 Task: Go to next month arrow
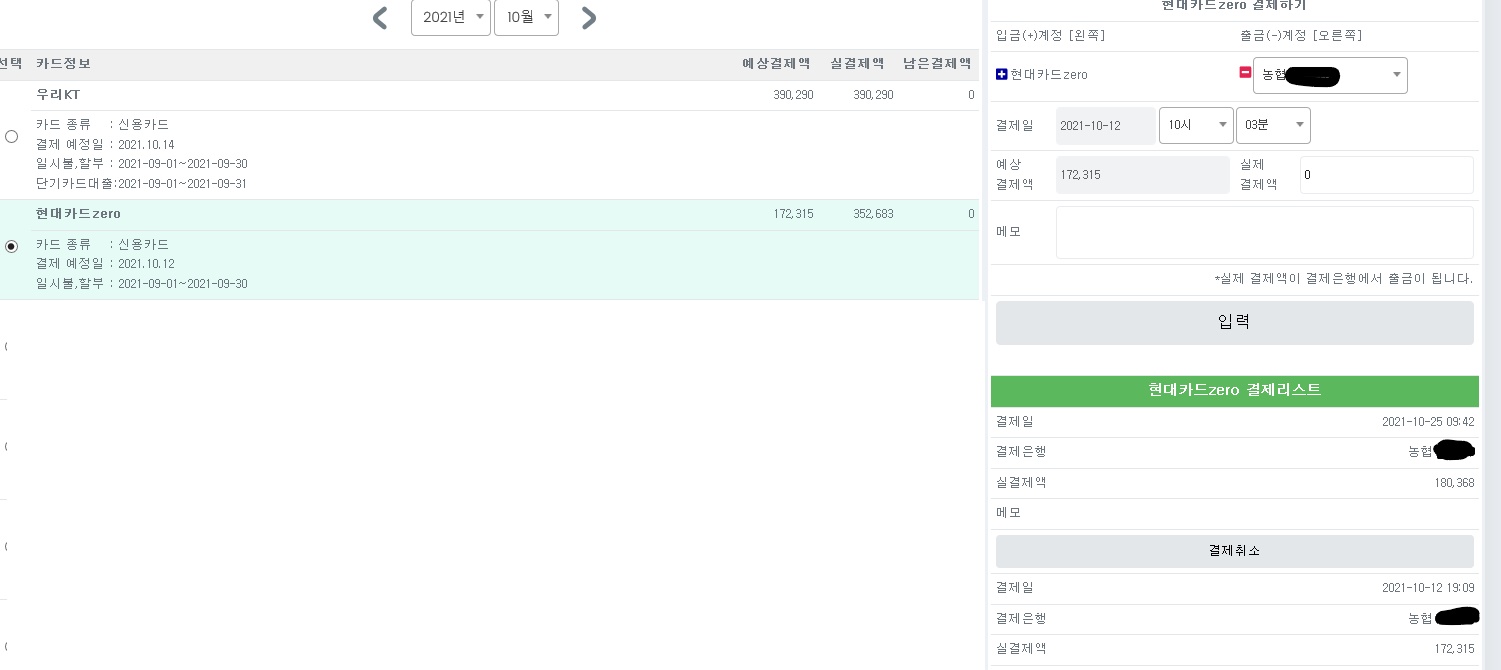click(x=589, y=18)
